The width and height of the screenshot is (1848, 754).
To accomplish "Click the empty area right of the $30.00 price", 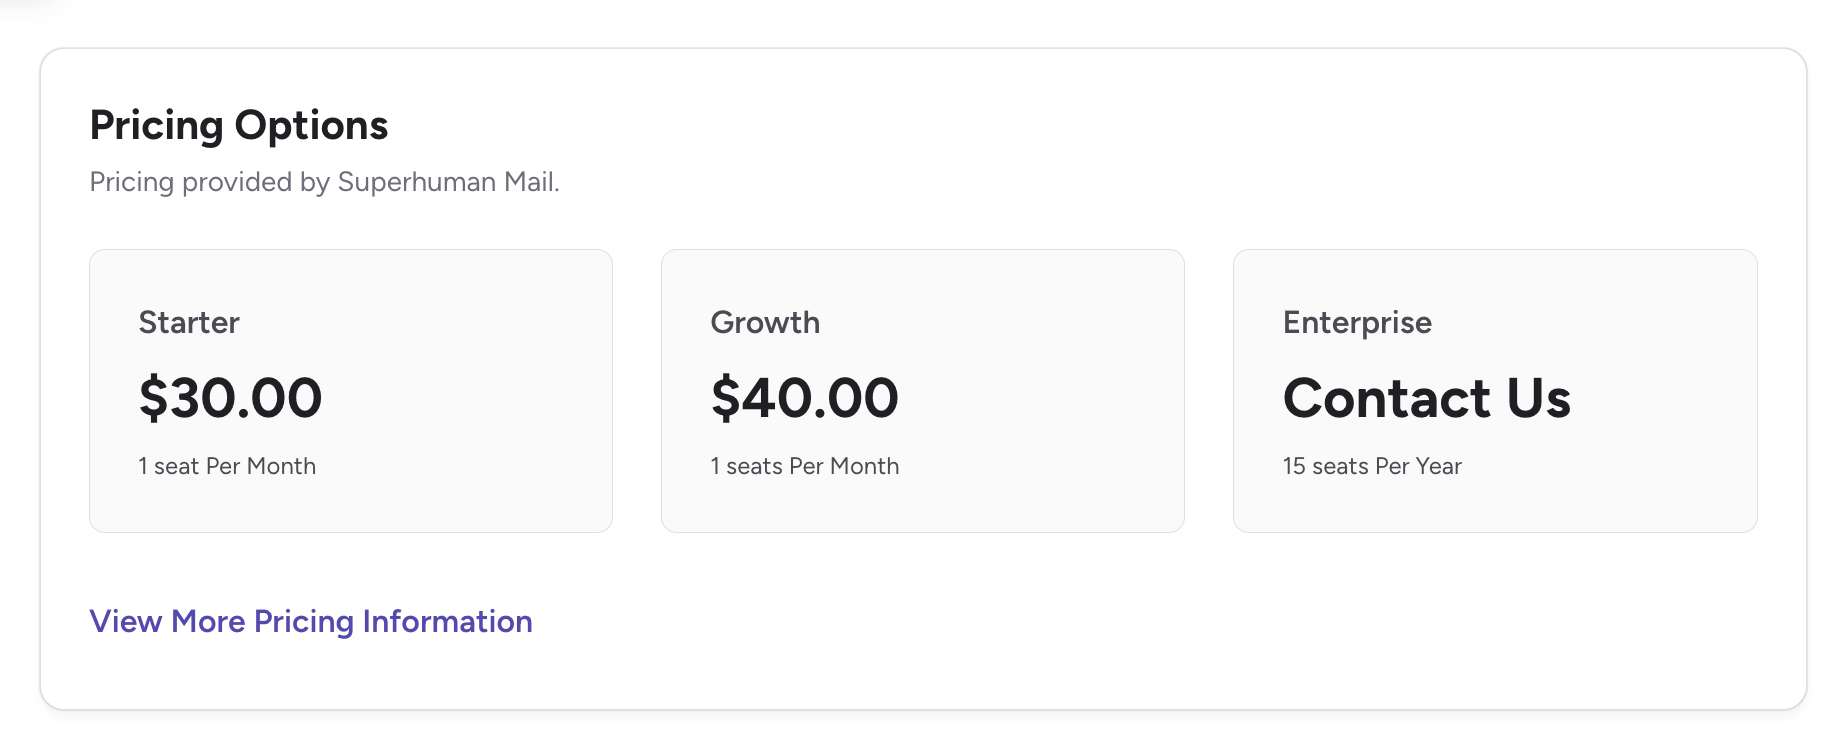I will point(470,398).
